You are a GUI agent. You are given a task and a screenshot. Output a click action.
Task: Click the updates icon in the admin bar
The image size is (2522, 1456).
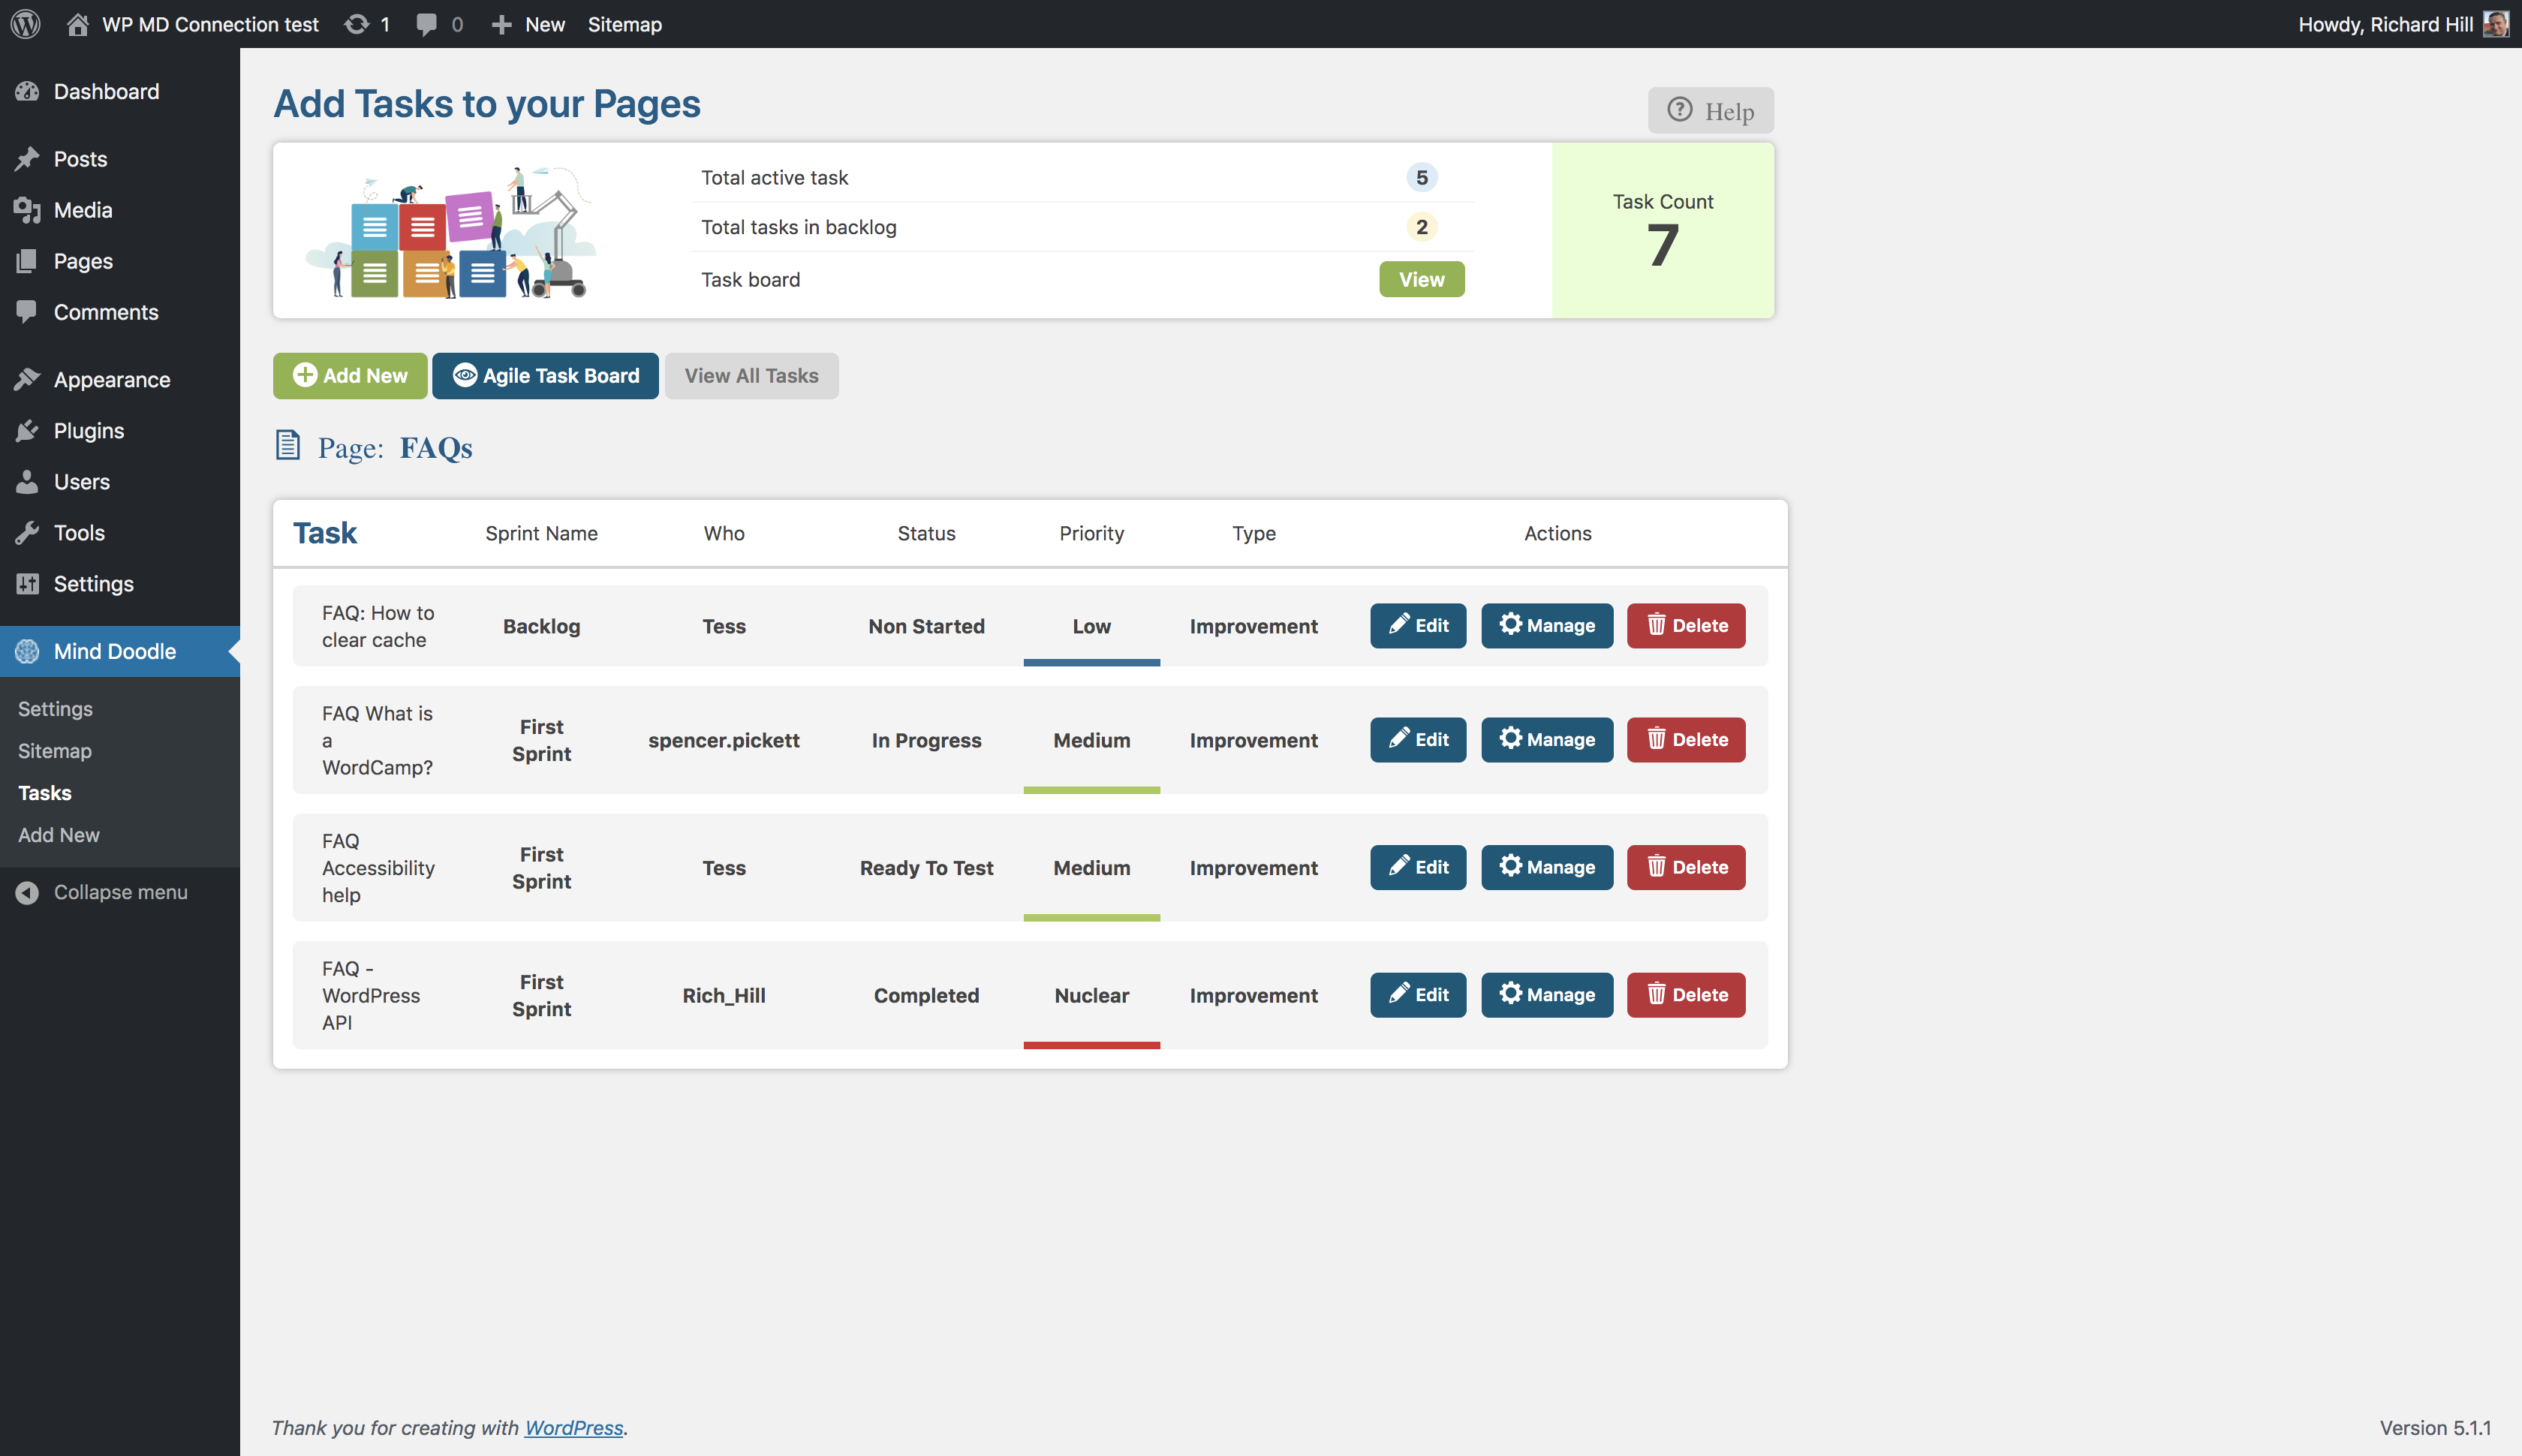pyautogui.click(x=357, y=24)
